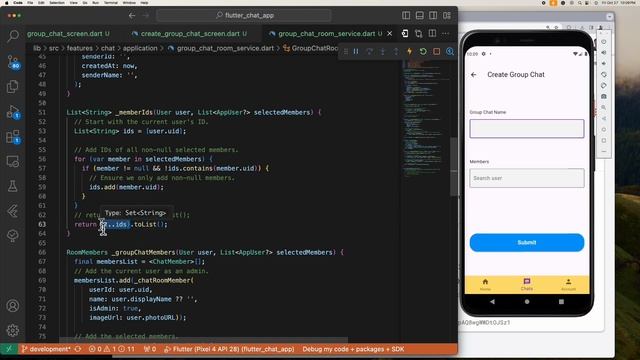
Task: Open the Accounts menu in activity bar
Action: 13,306
